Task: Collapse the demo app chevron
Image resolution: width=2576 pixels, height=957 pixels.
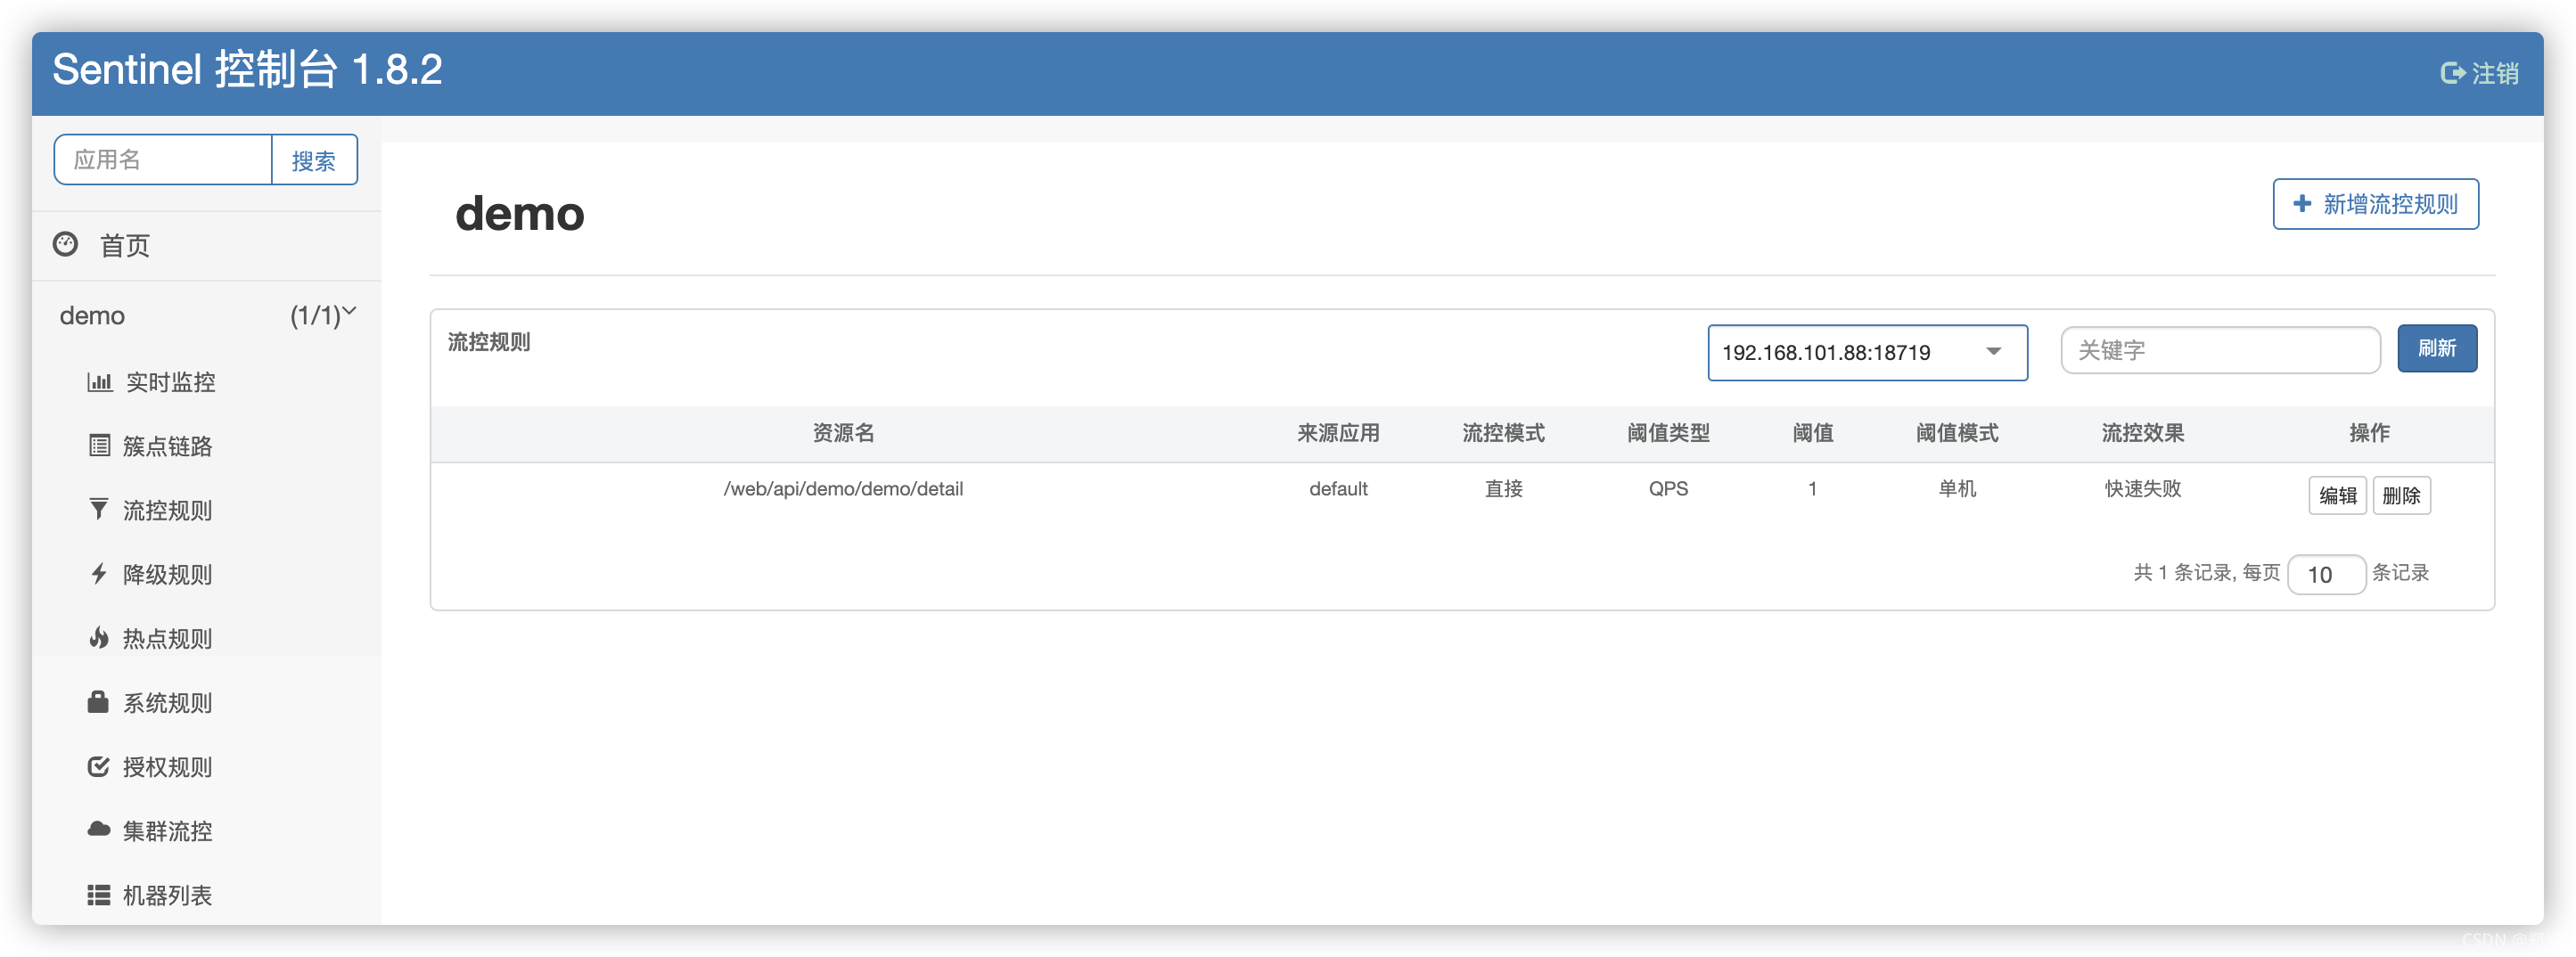Action: pos(349,311)
